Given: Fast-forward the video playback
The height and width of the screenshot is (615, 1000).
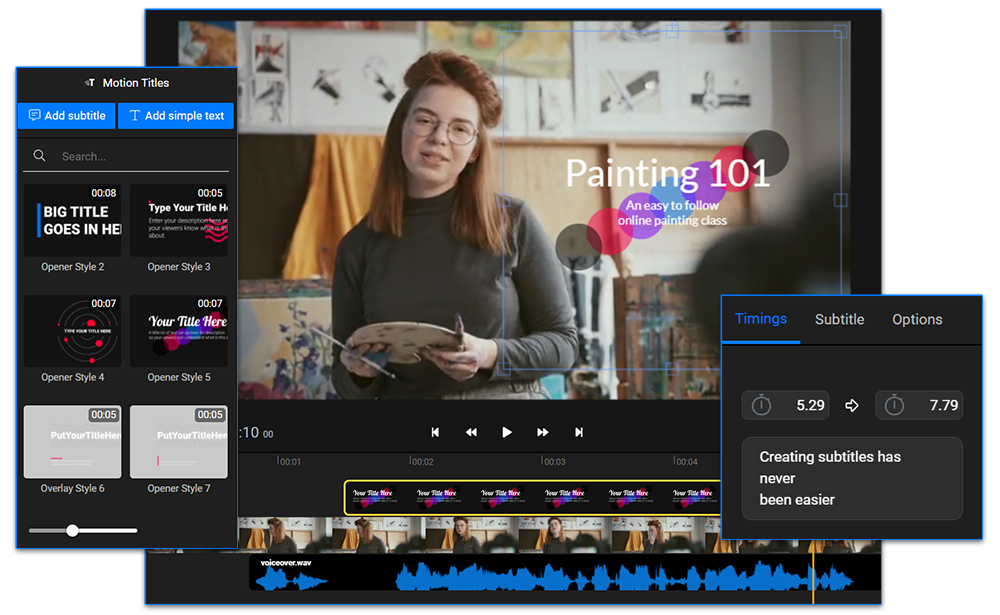Looking at the screenshot, I should 543,432.
